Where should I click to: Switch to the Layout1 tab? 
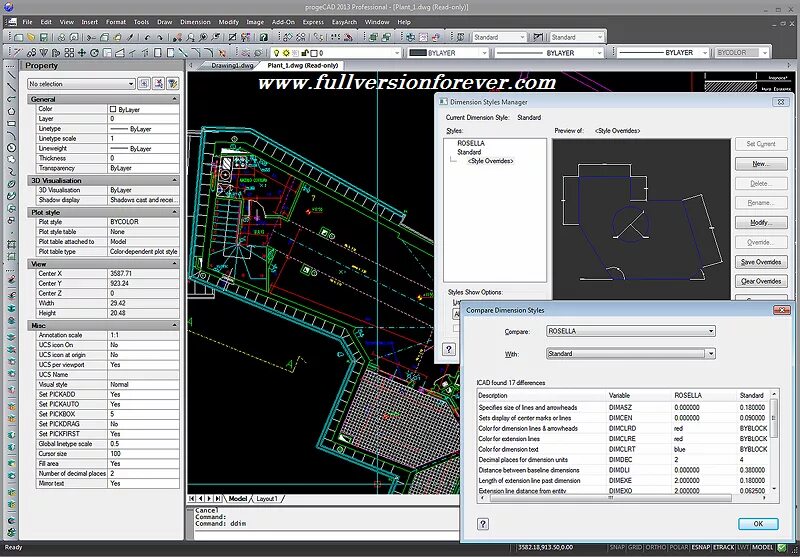click(267, 498)
